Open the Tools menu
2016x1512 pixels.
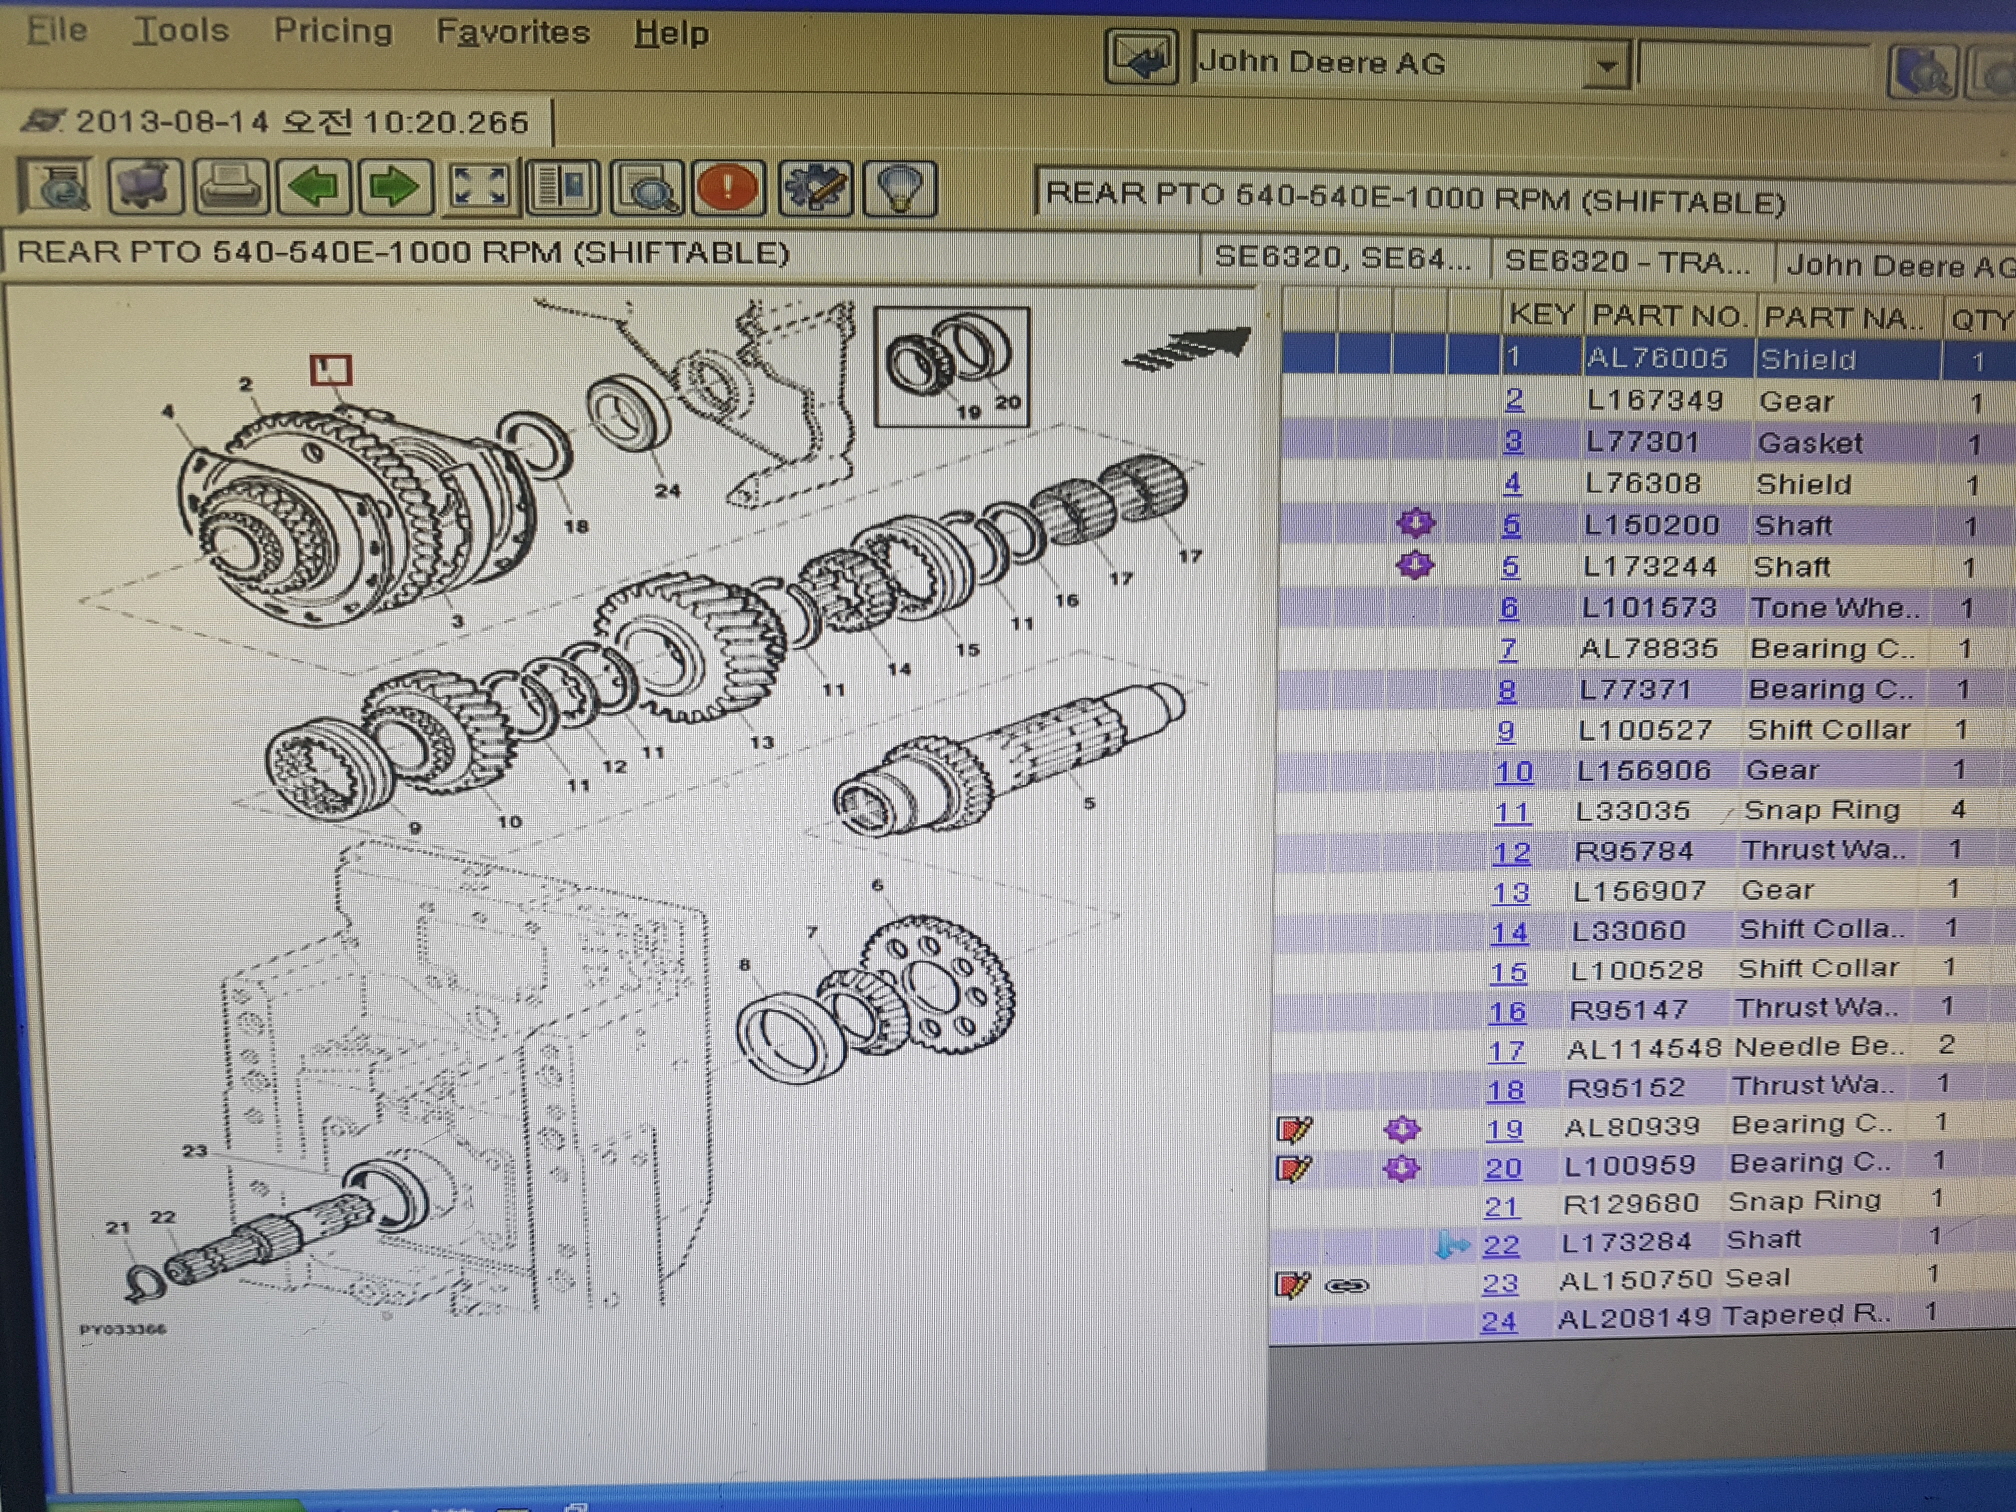(181, 30)
